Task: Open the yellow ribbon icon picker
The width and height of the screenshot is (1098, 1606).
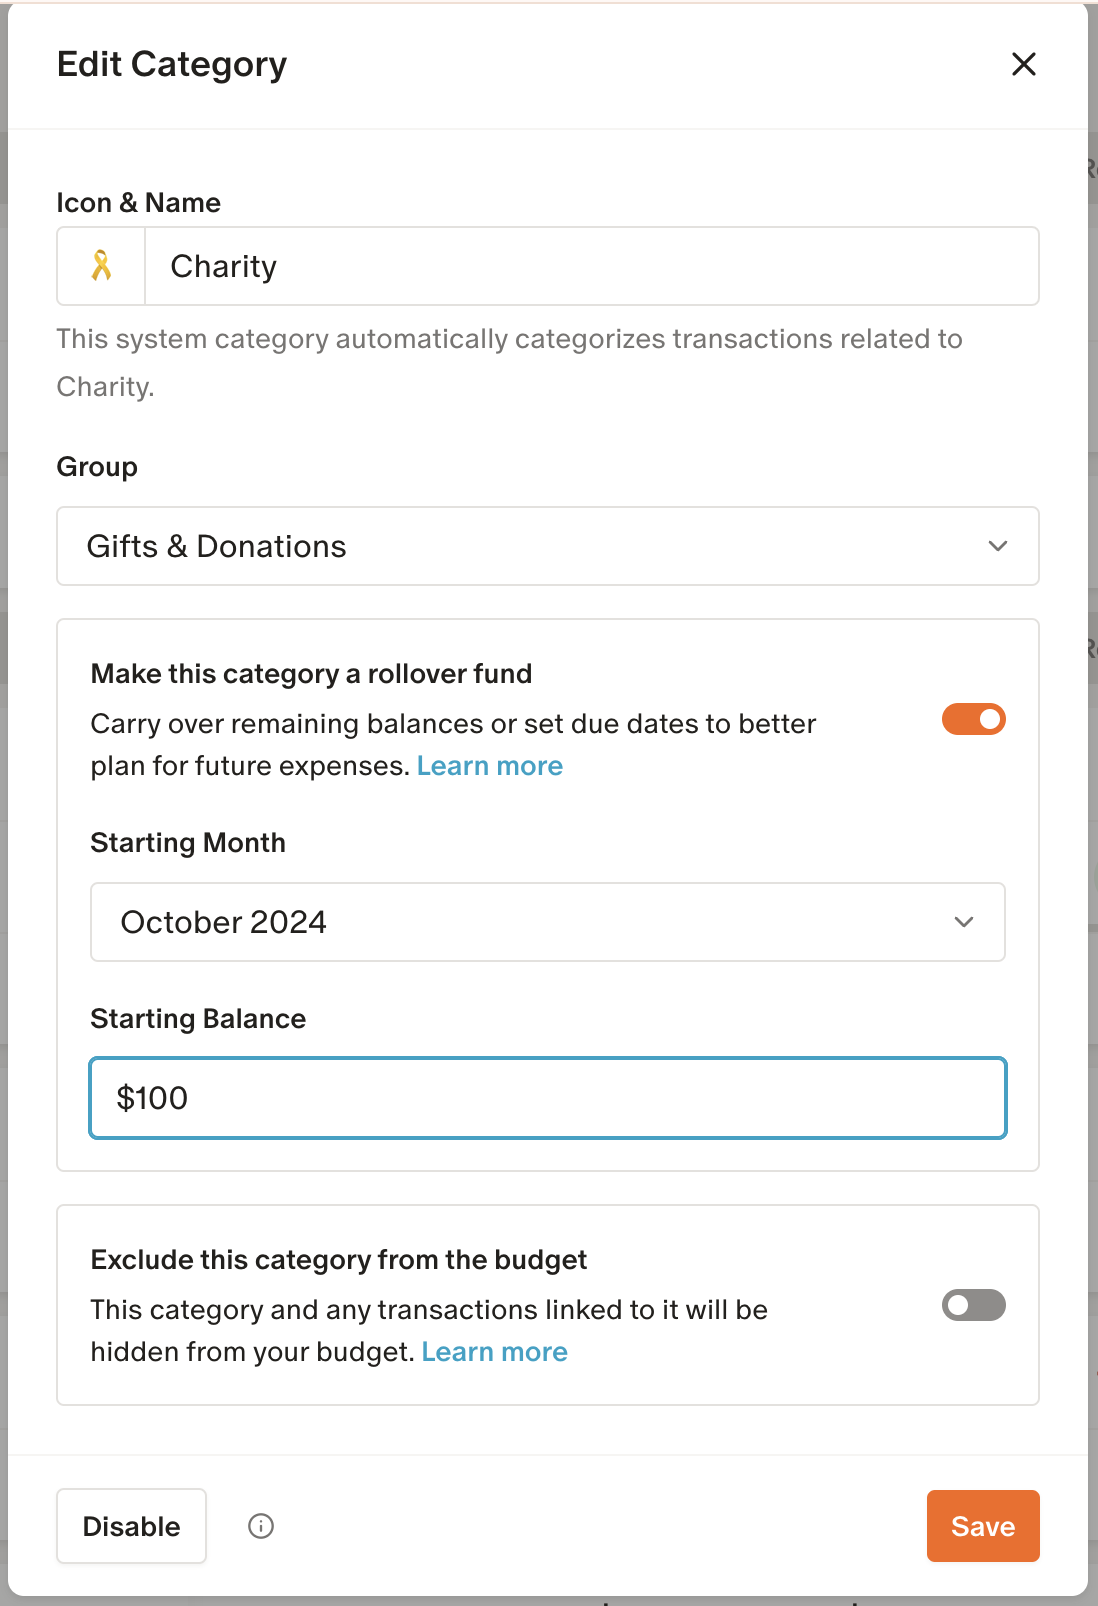Action: tap(101, 266)
